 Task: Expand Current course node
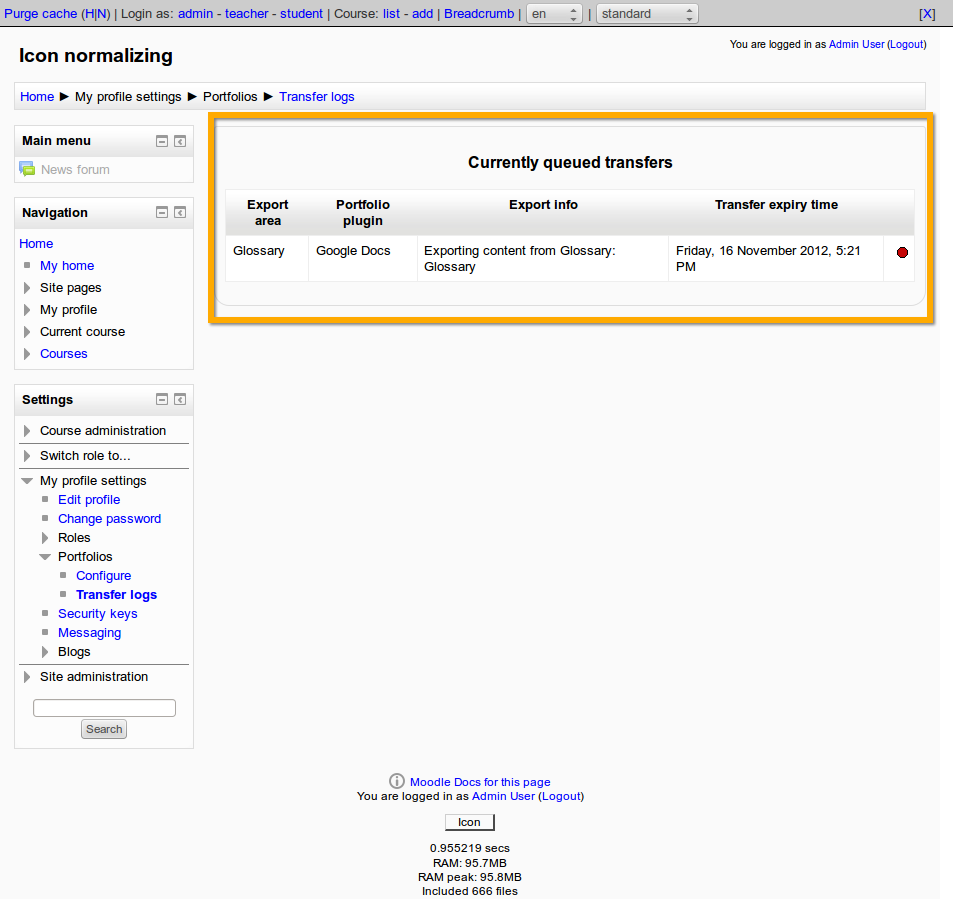tap(27, 331)
